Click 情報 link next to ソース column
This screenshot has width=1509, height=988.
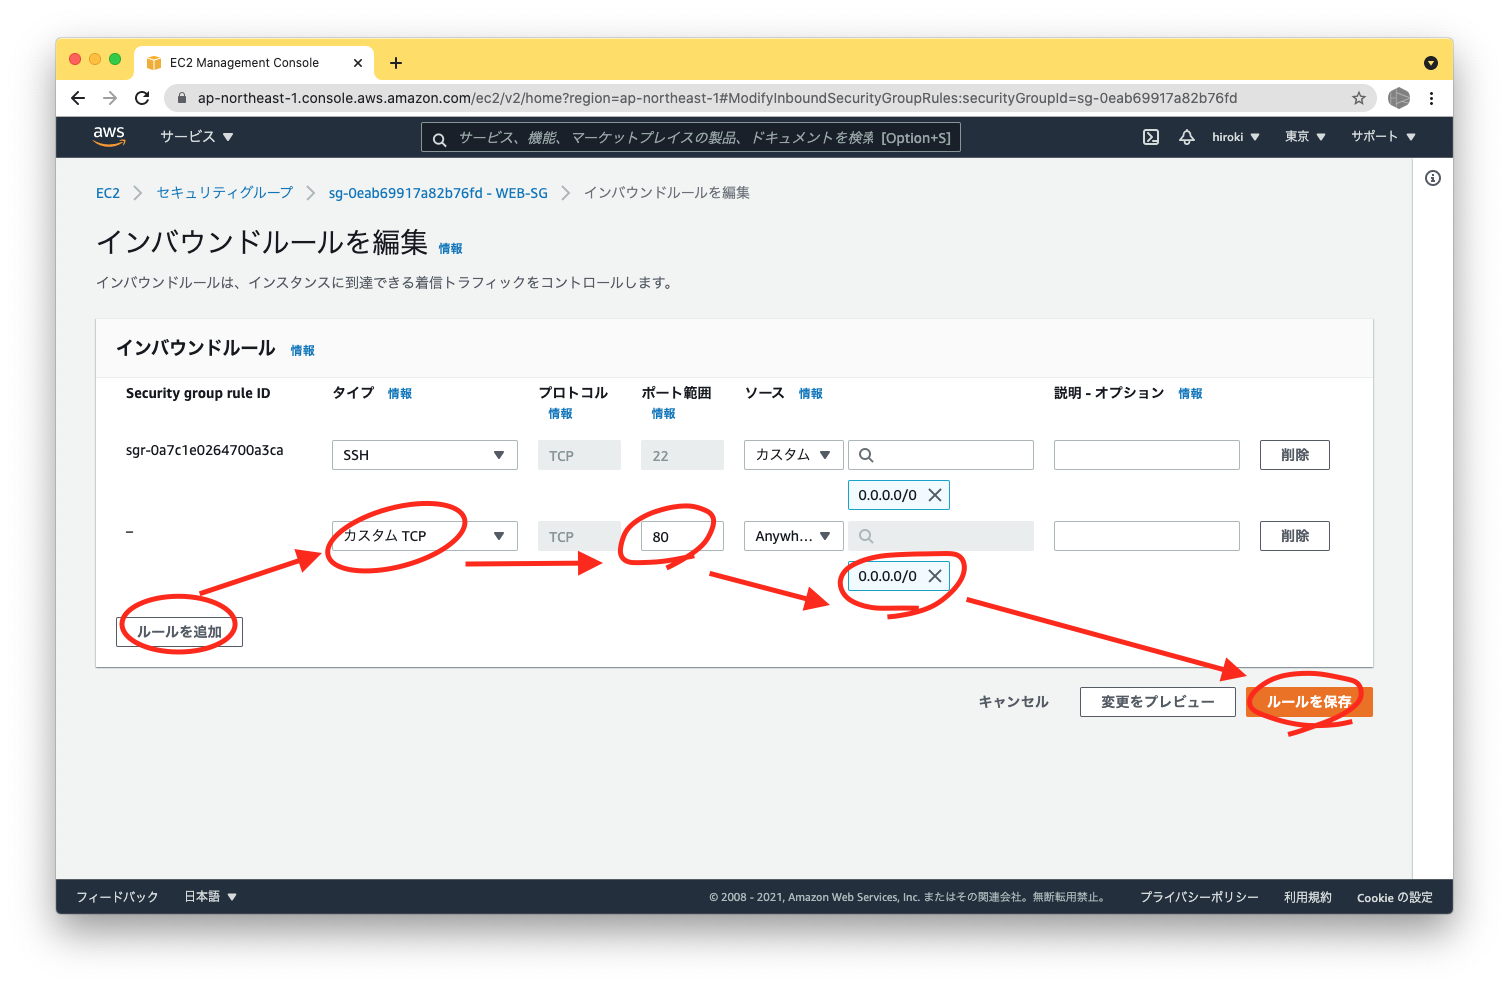[811, 394]
